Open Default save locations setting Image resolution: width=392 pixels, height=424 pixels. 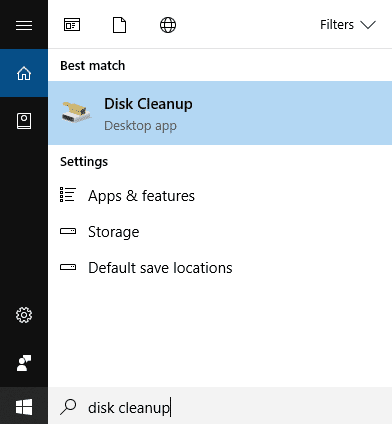pyautogui.click(x=220, y=268)
